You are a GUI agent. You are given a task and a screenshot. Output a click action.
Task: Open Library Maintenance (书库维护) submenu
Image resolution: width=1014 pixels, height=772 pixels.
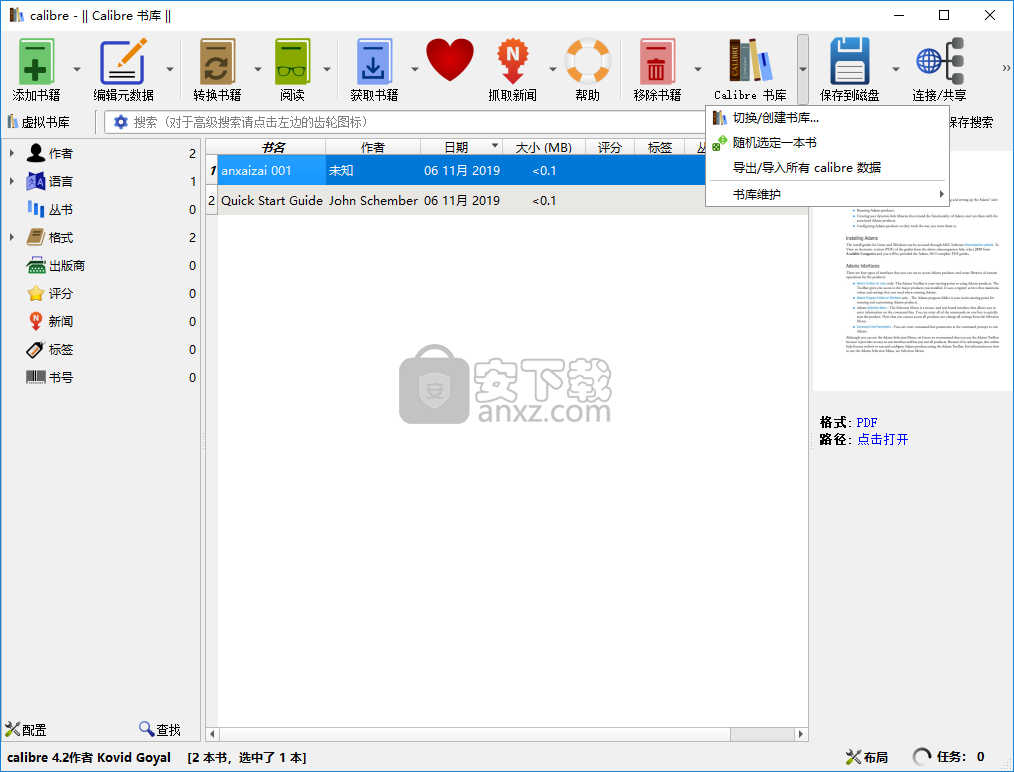tap(827, 195)
